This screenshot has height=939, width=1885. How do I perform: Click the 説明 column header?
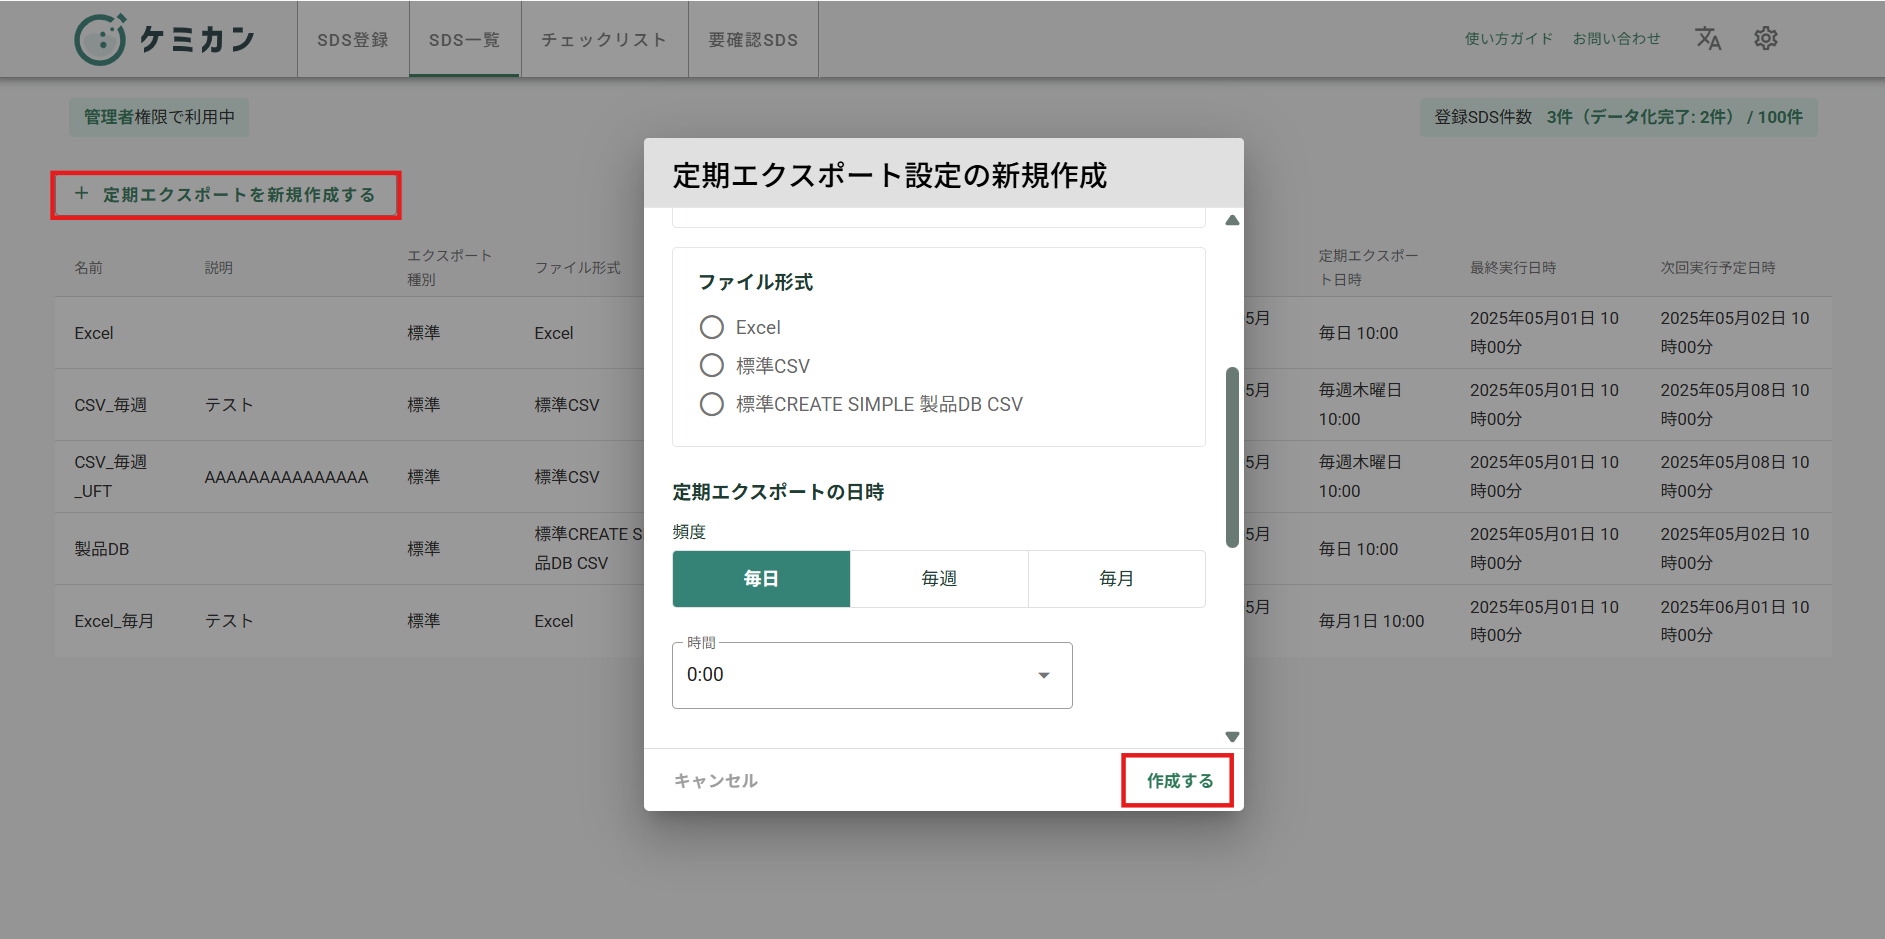pos(219,268)
